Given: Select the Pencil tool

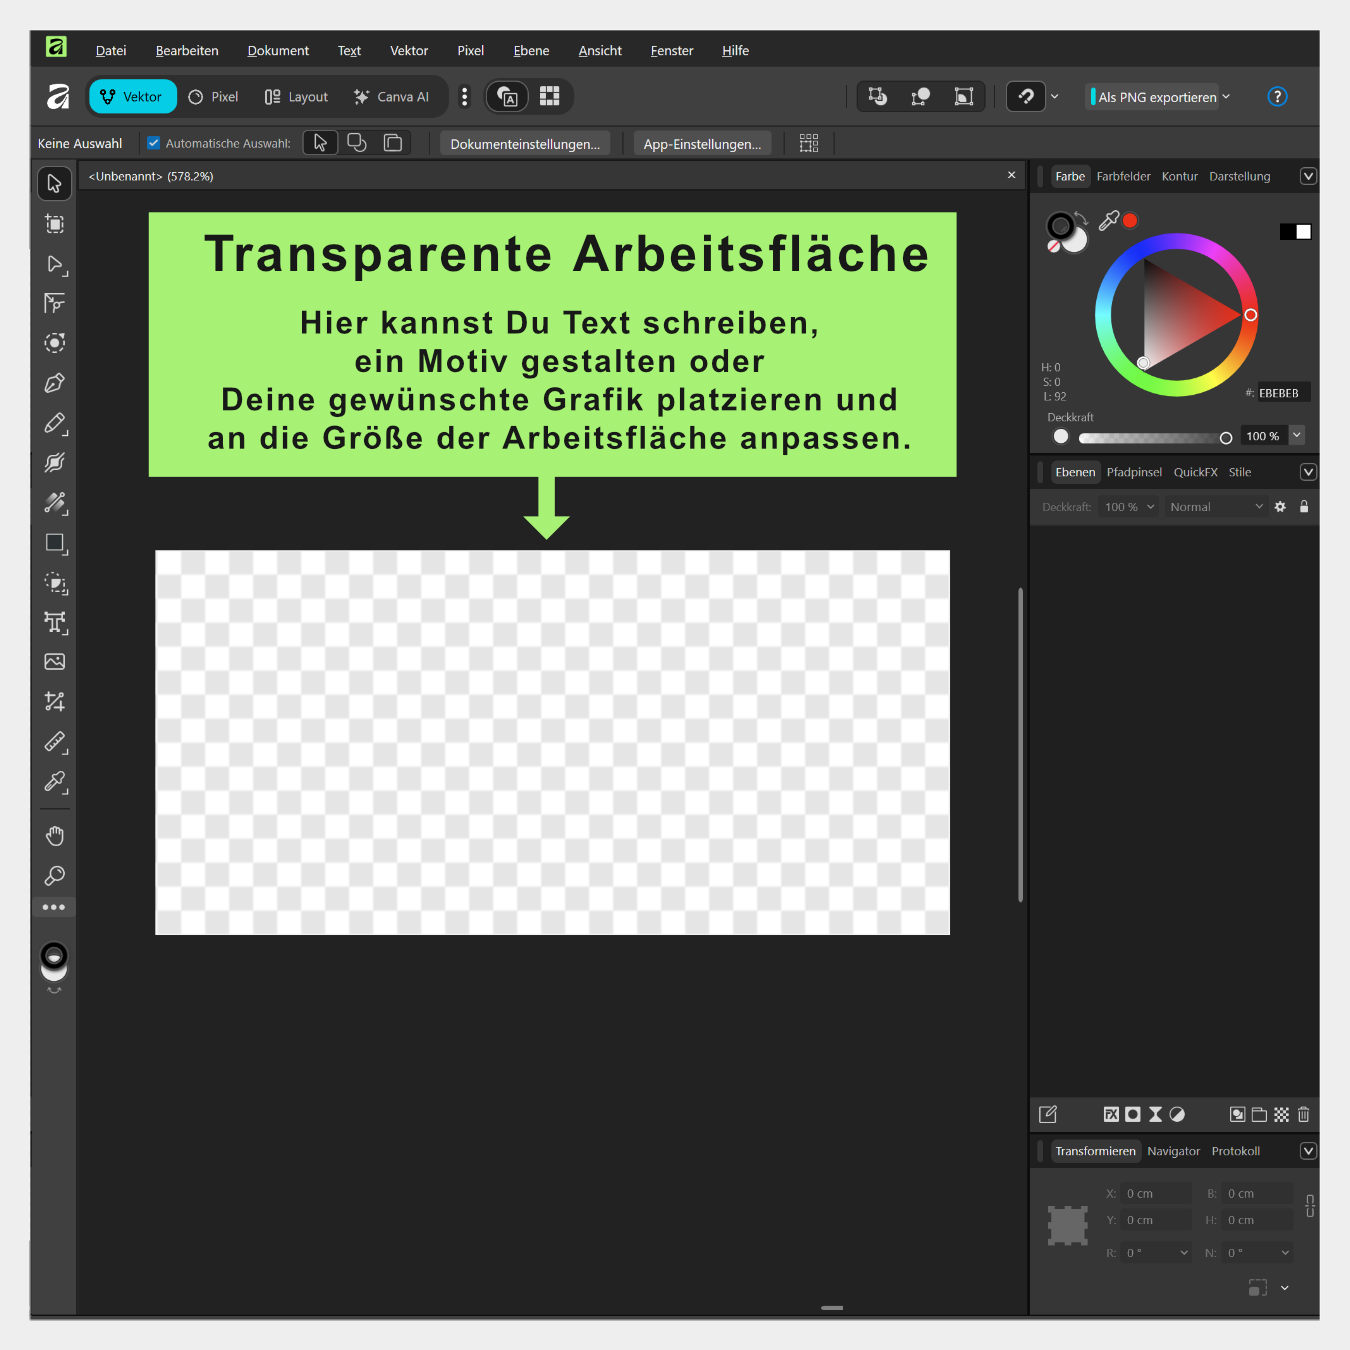Looking at the screenshot, I should coord(55,423).
